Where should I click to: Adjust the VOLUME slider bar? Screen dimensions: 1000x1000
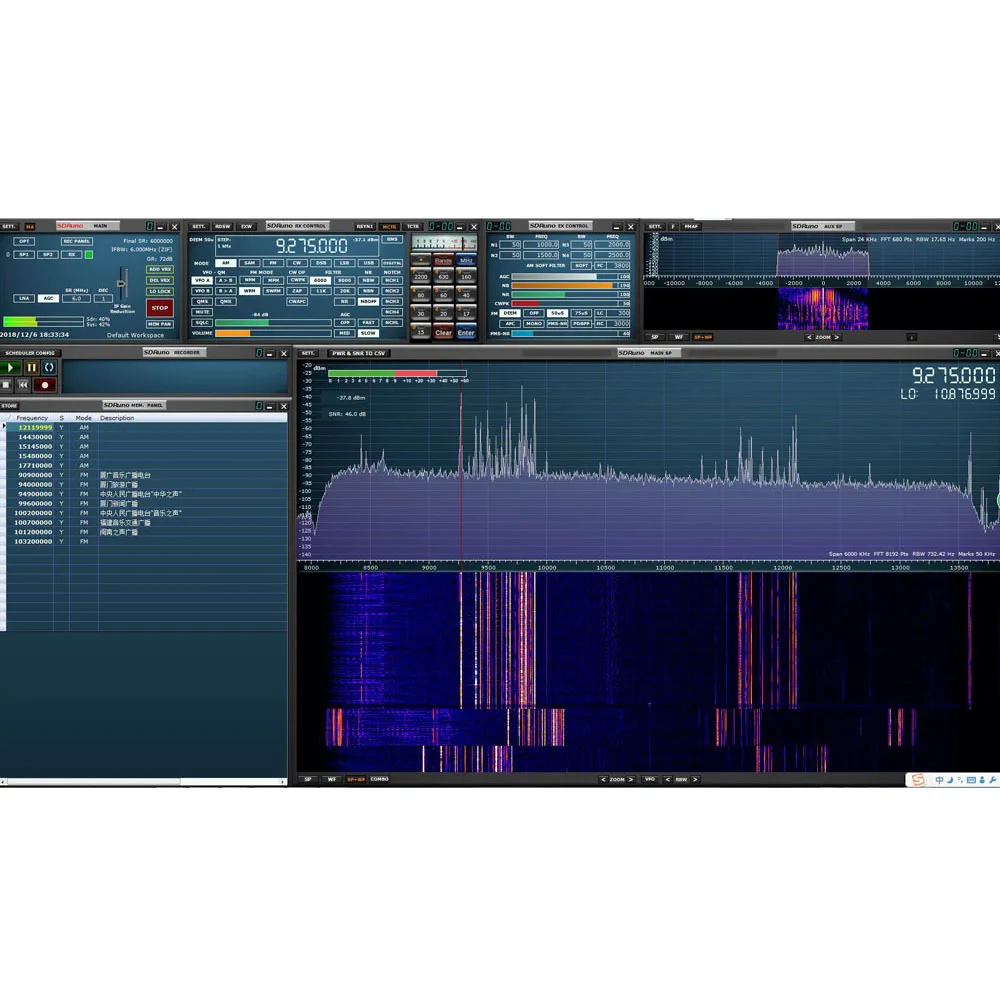pyautogui.click(x=274, y=333)
